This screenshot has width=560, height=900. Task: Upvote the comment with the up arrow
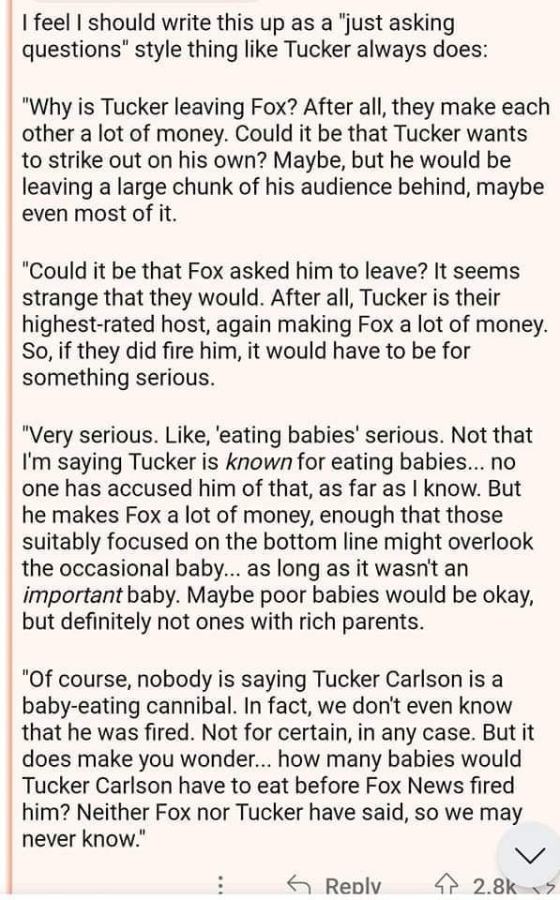pos(445,885)
